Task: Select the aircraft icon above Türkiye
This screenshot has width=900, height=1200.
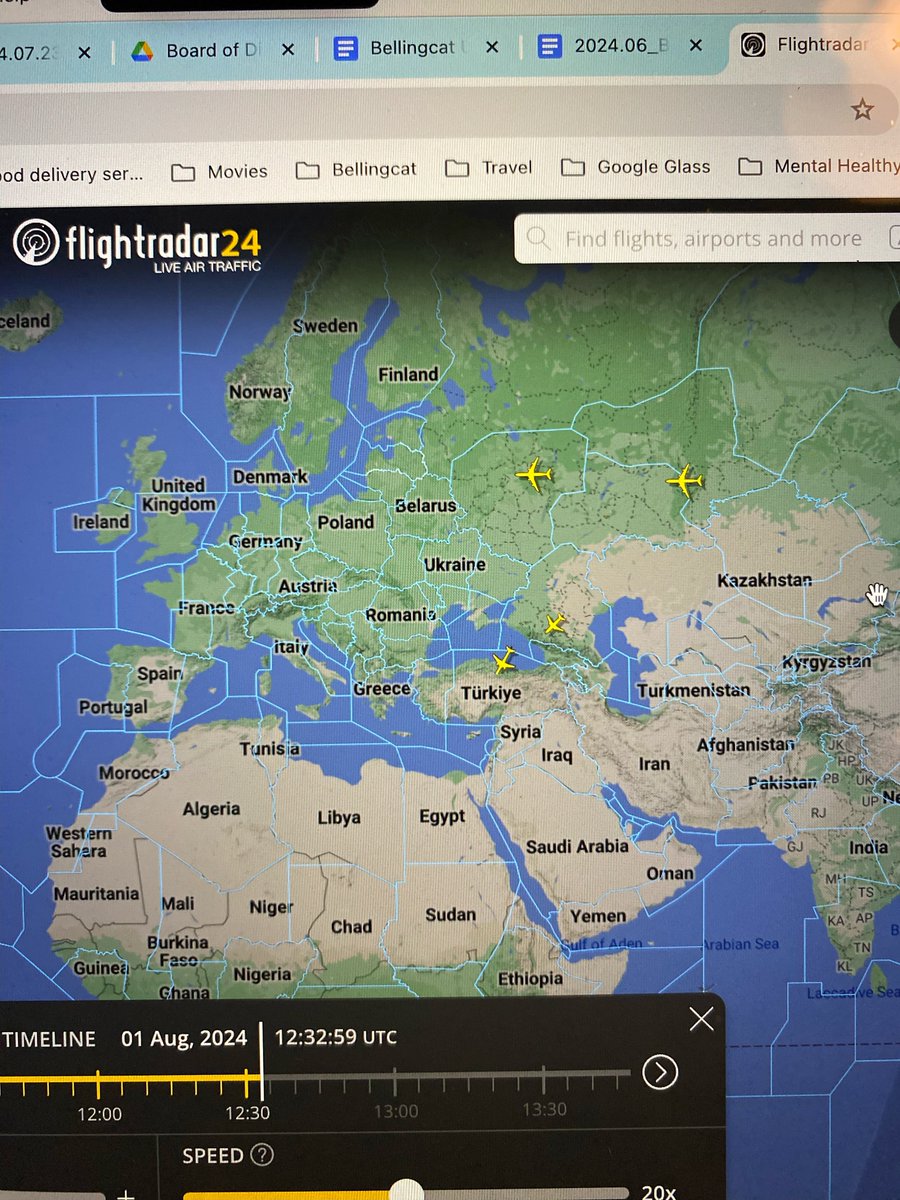Action: click(504, 659)
